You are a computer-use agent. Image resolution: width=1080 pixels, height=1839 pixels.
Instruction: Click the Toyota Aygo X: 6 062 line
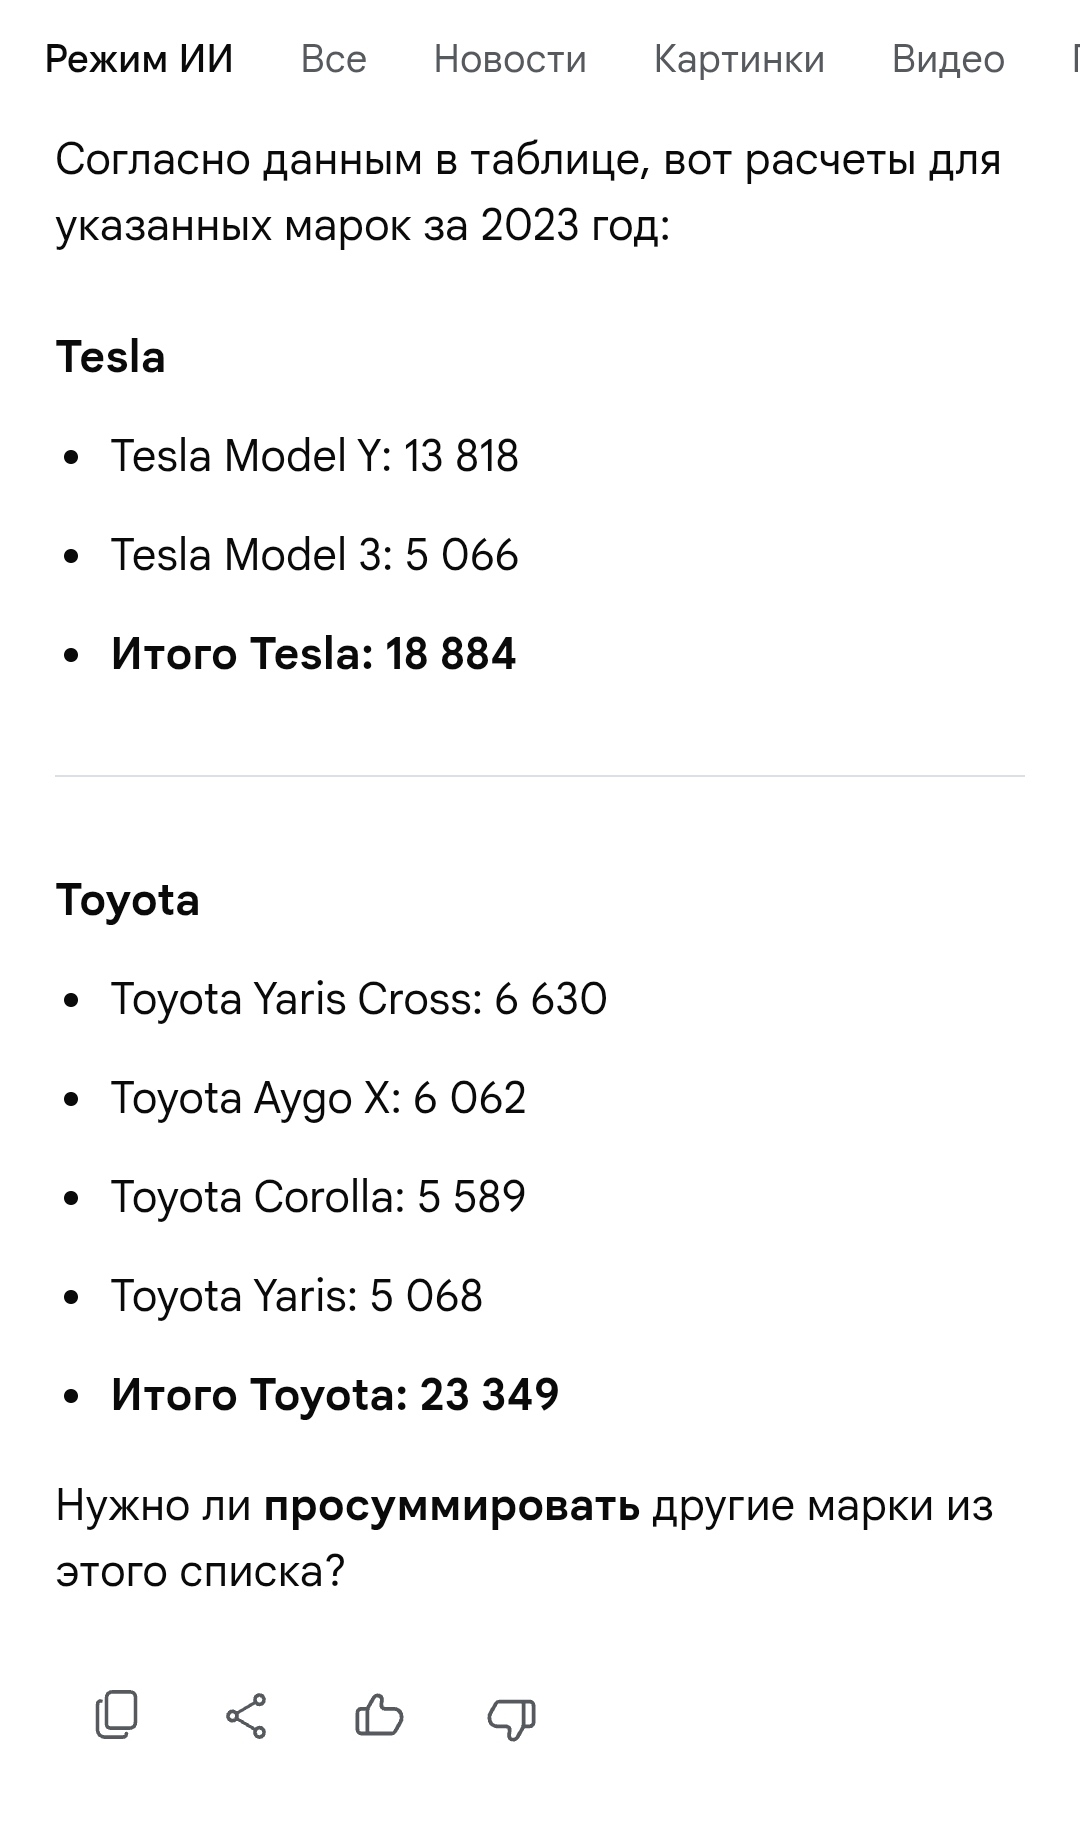(318, 1098)
